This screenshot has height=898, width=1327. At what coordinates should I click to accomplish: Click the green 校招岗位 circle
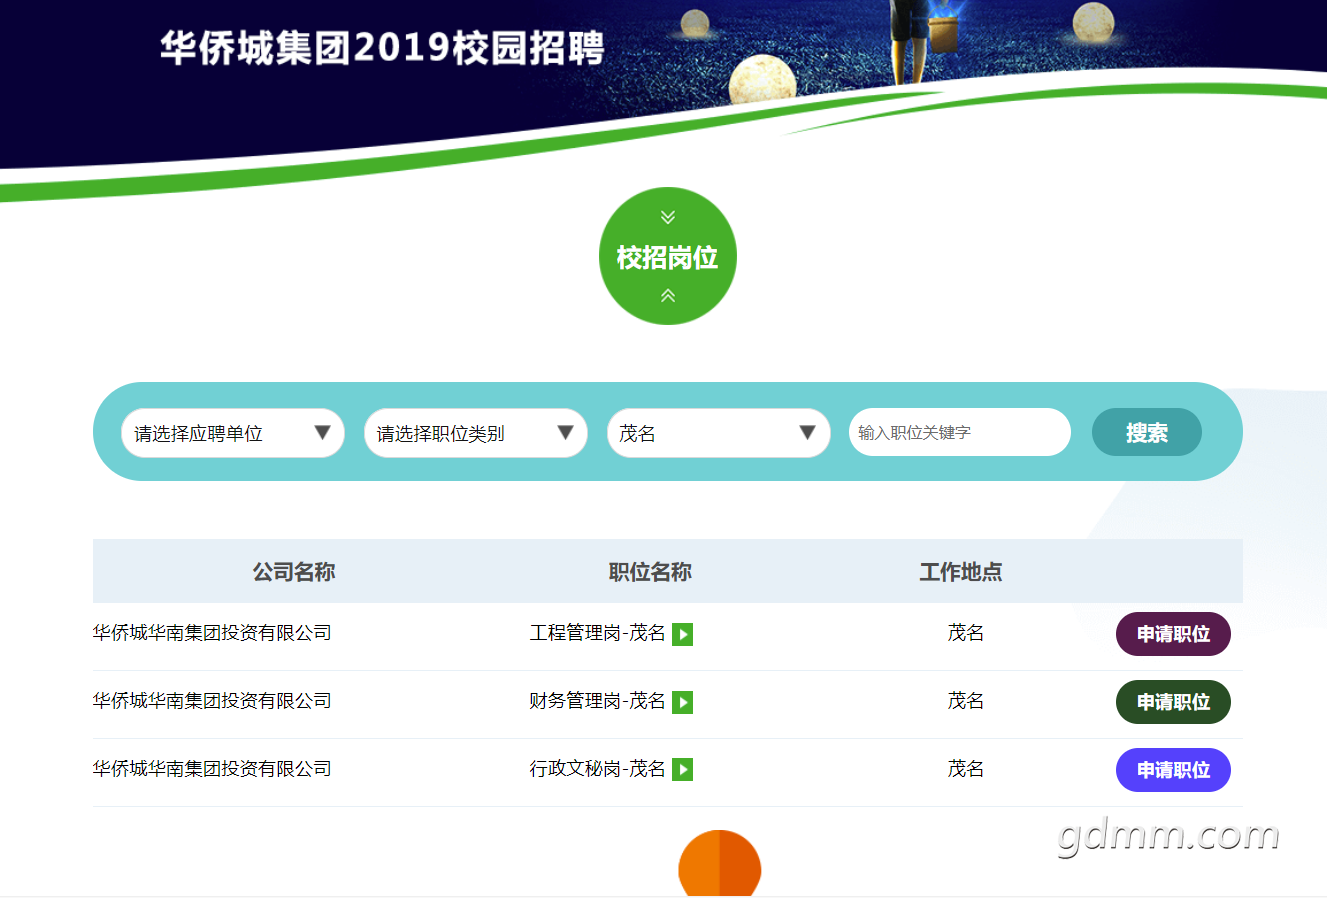(x=668, y=256)
